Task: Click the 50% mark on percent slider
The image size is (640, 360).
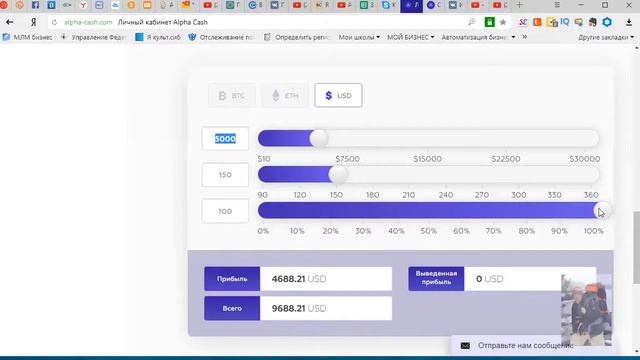Action: (429, 231)
